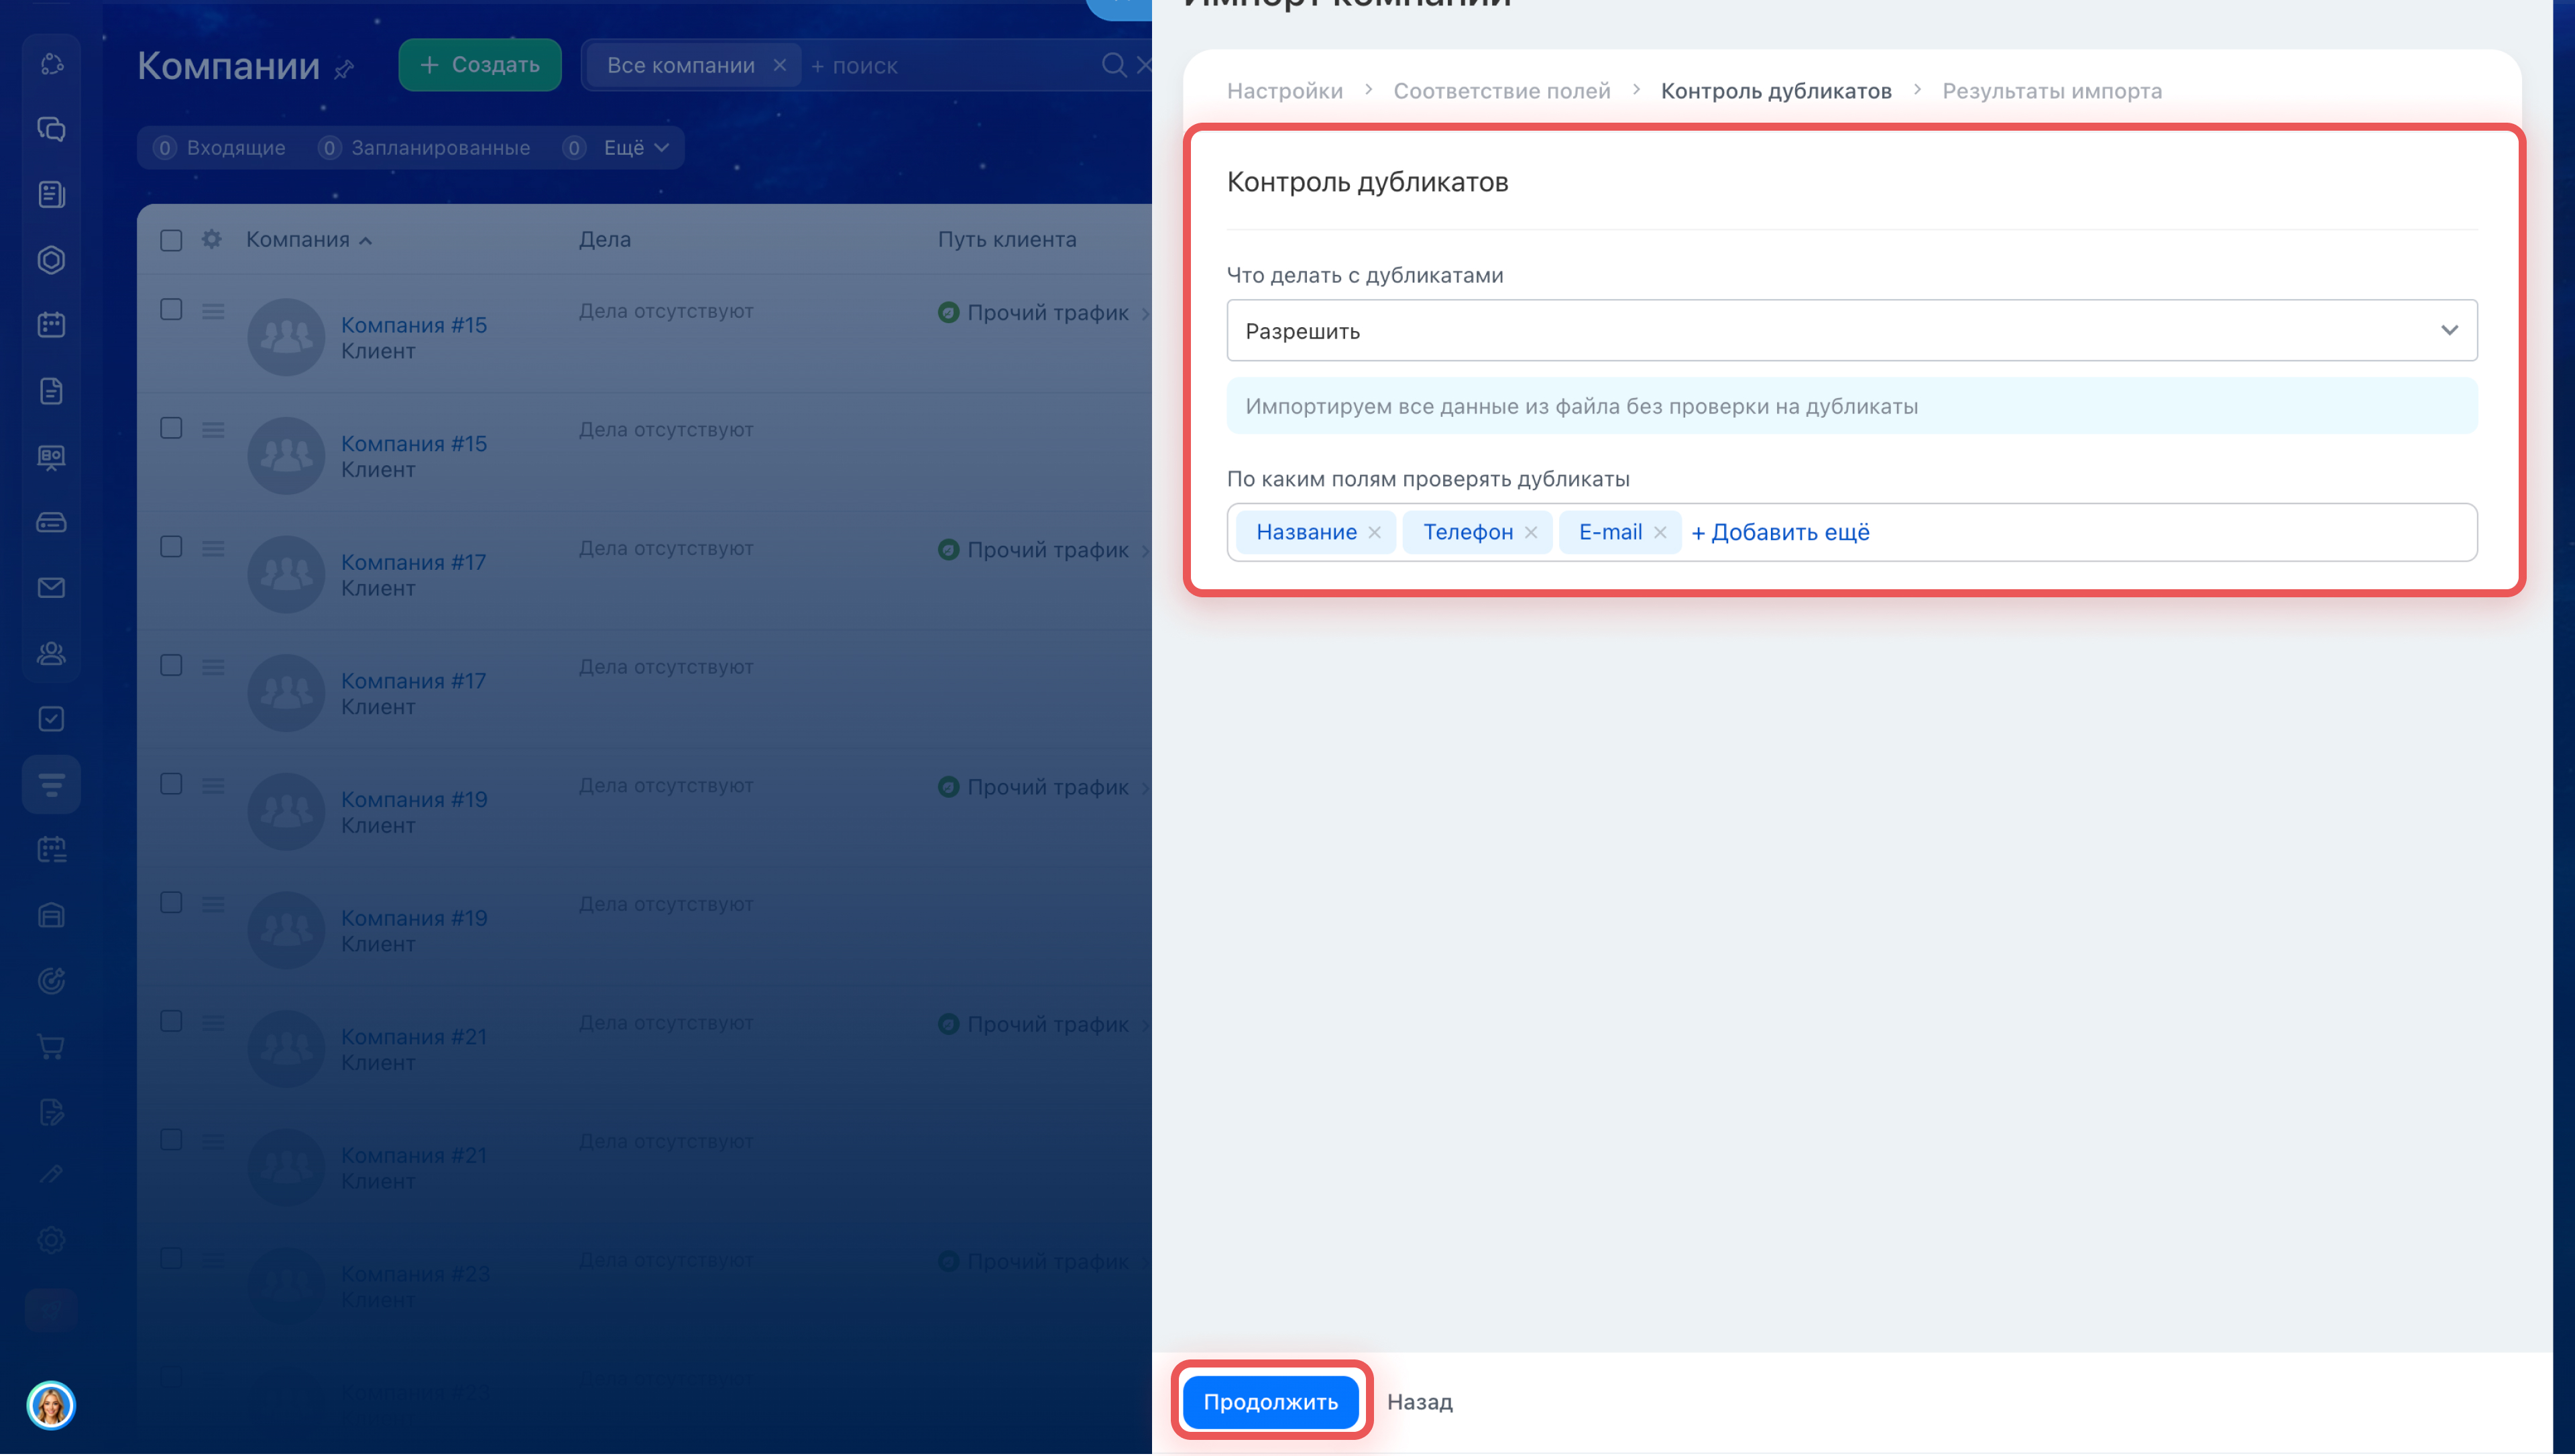The image size is (2575, 1456).
Task: Remove the E-mail tag from duplicate fields
Action: (1660, 533)
